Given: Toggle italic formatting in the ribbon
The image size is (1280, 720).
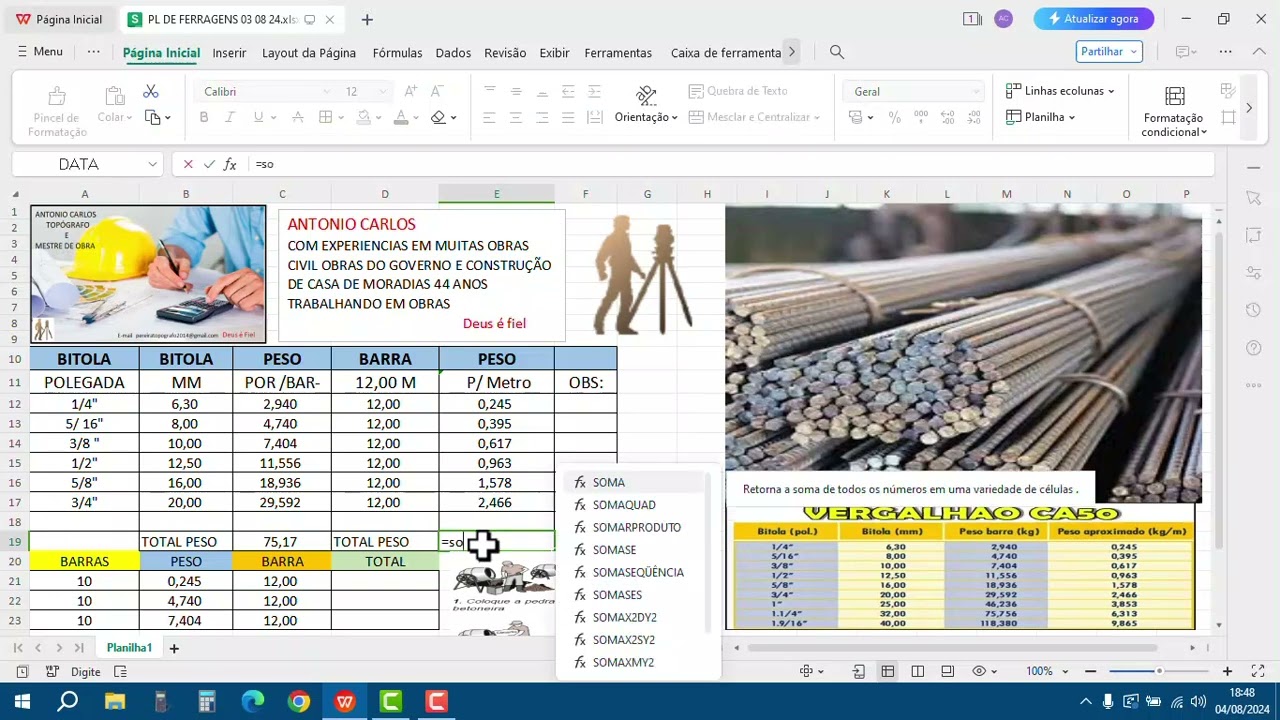Looking at the screenshot, I should (x=231, y=117).
